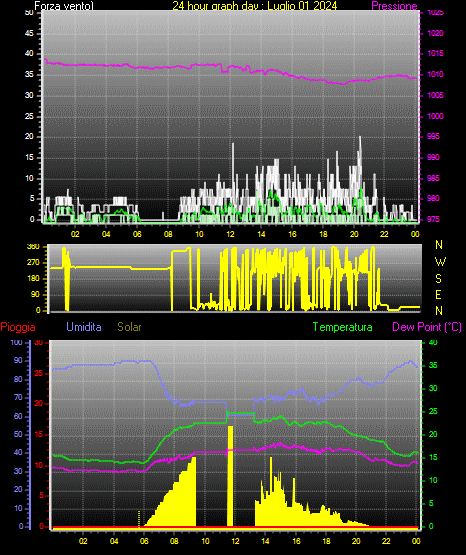
Task: Select the green Temperatura legend label
Action: click(343, 327)
